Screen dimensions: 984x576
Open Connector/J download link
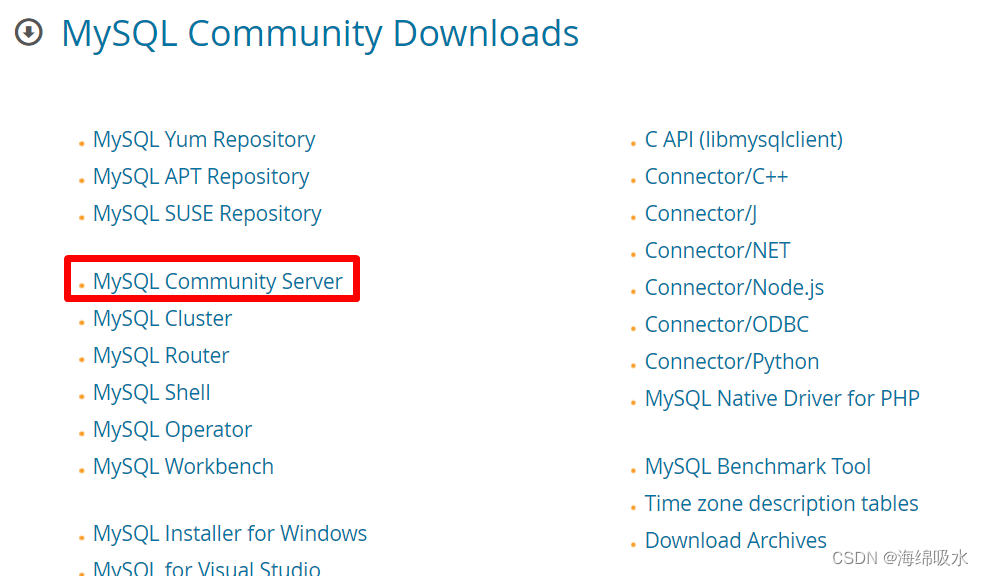[701, 214]
